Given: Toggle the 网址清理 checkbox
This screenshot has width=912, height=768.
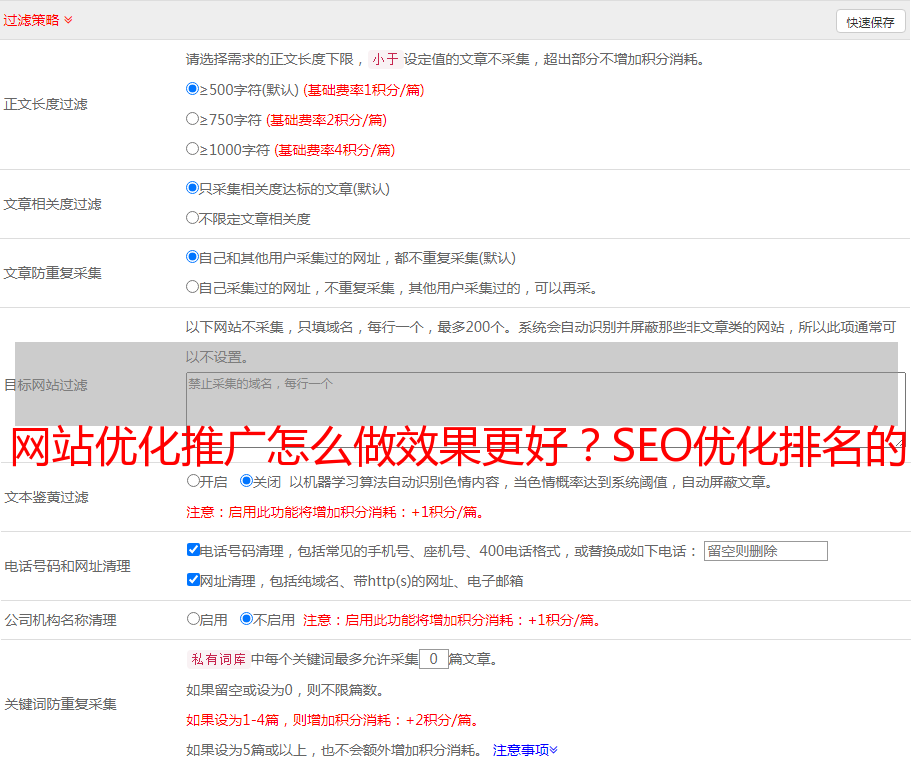Looking at the screenshot, I should 194,580.
